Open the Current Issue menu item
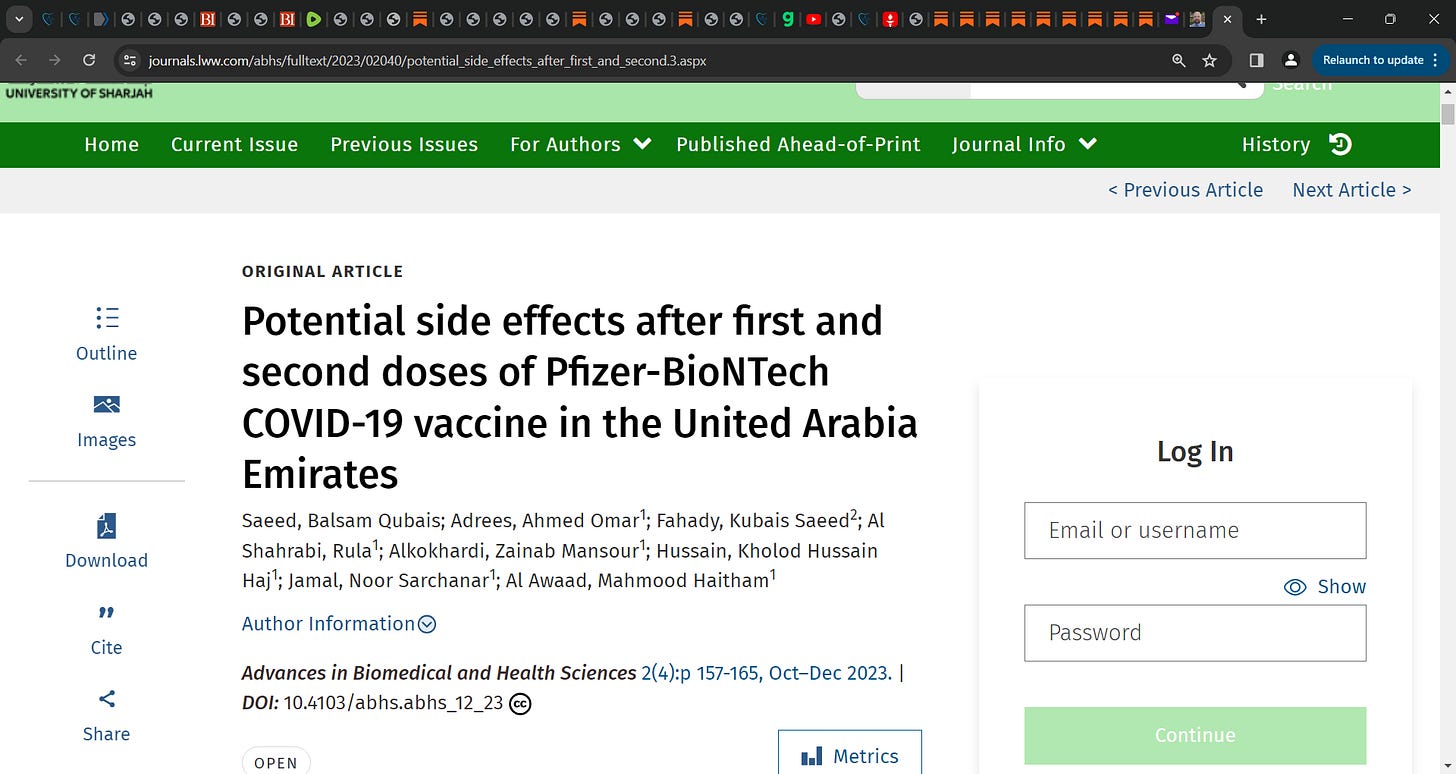This screenshot has height=774, width=1456. (234, 144)
